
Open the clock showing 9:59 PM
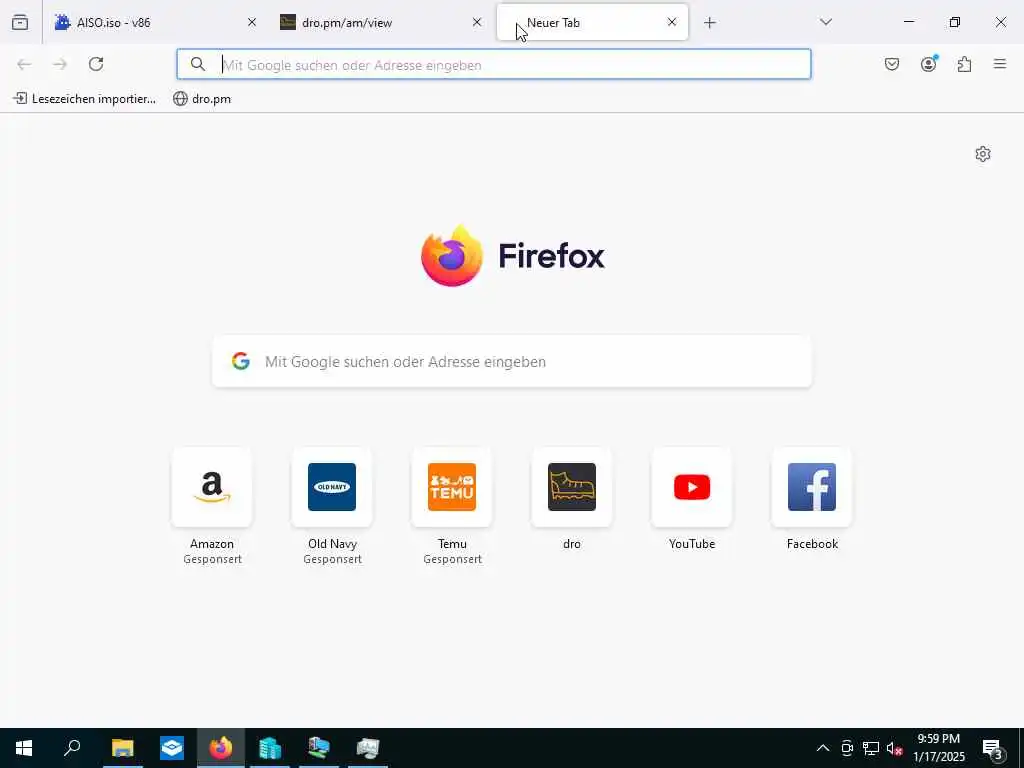tap(939, 748)
